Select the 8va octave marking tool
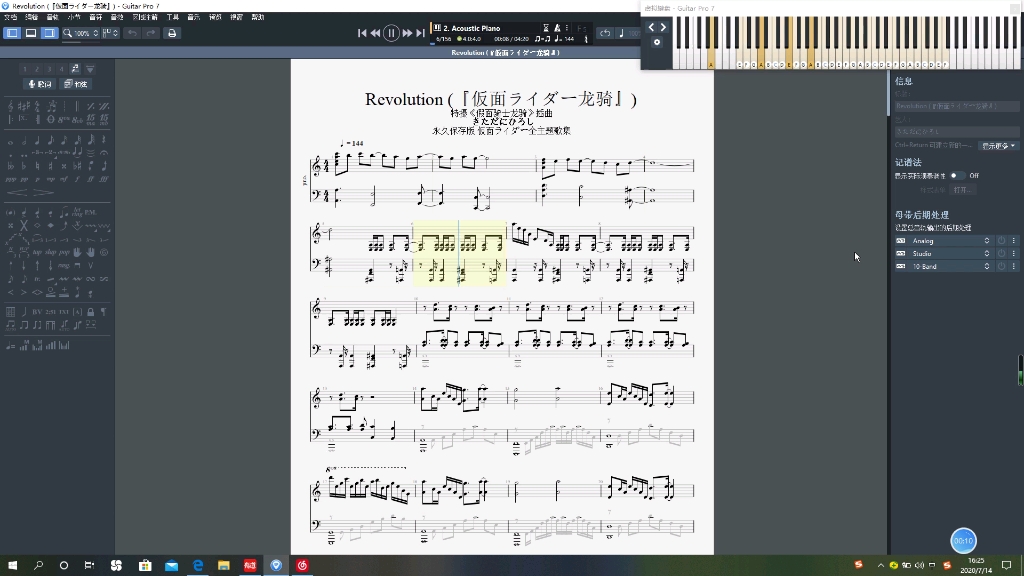Image resolution: width=1024 pixels, height=576 pixels. [x=64, y=120]
